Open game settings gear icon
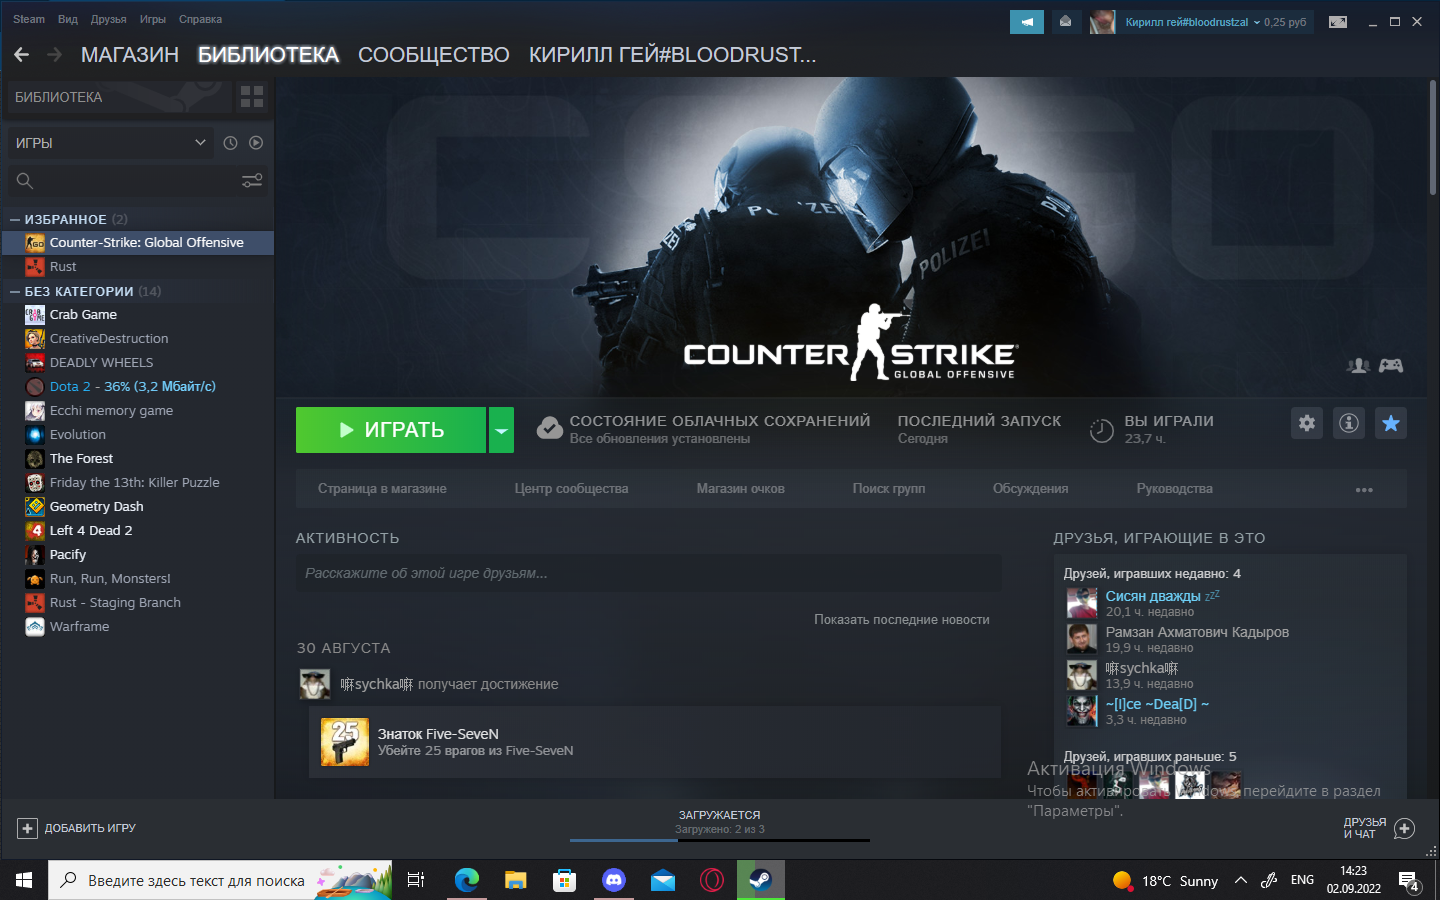Screen dimensions: 1440x900 click(x=1307, y=423)
